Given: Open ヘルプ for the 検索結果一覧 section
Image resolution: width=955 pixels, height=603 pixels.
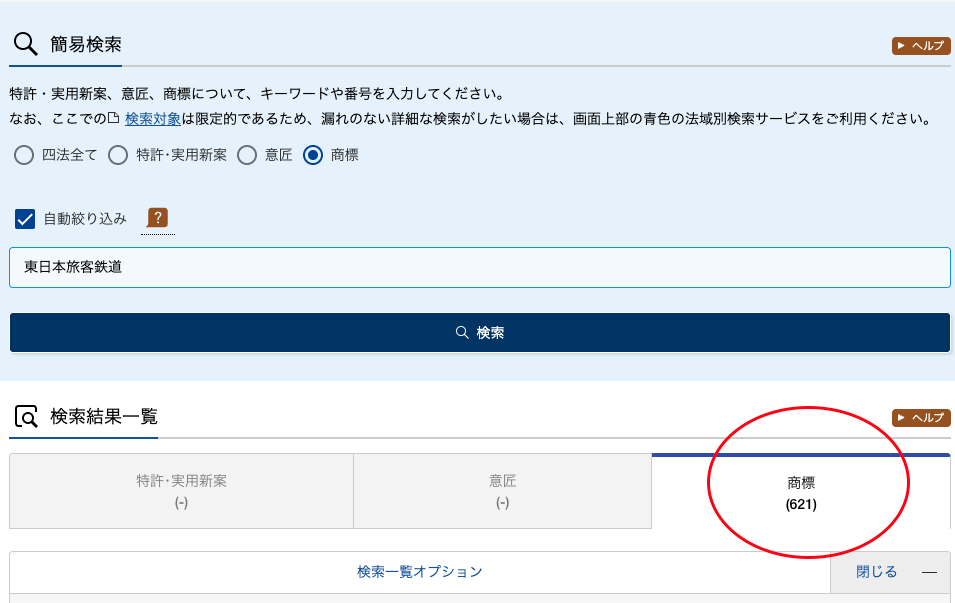Looking at the screenshot, I should [x=920, y=418].
